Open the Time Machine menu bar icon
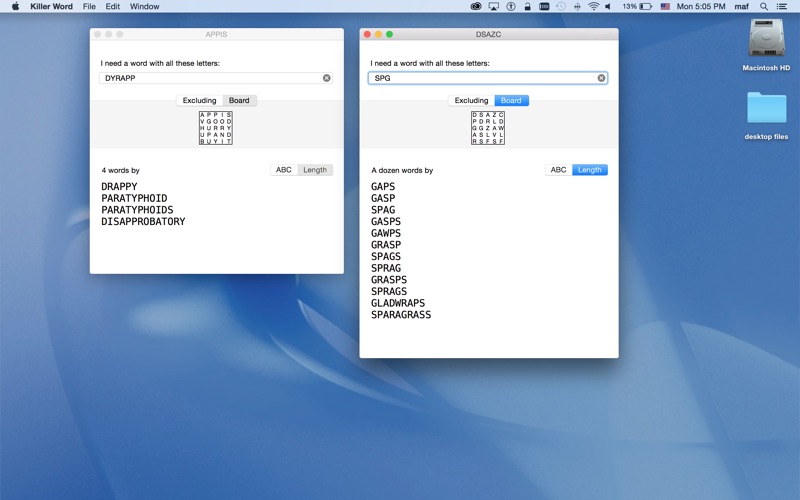 (x=561, y=6)
